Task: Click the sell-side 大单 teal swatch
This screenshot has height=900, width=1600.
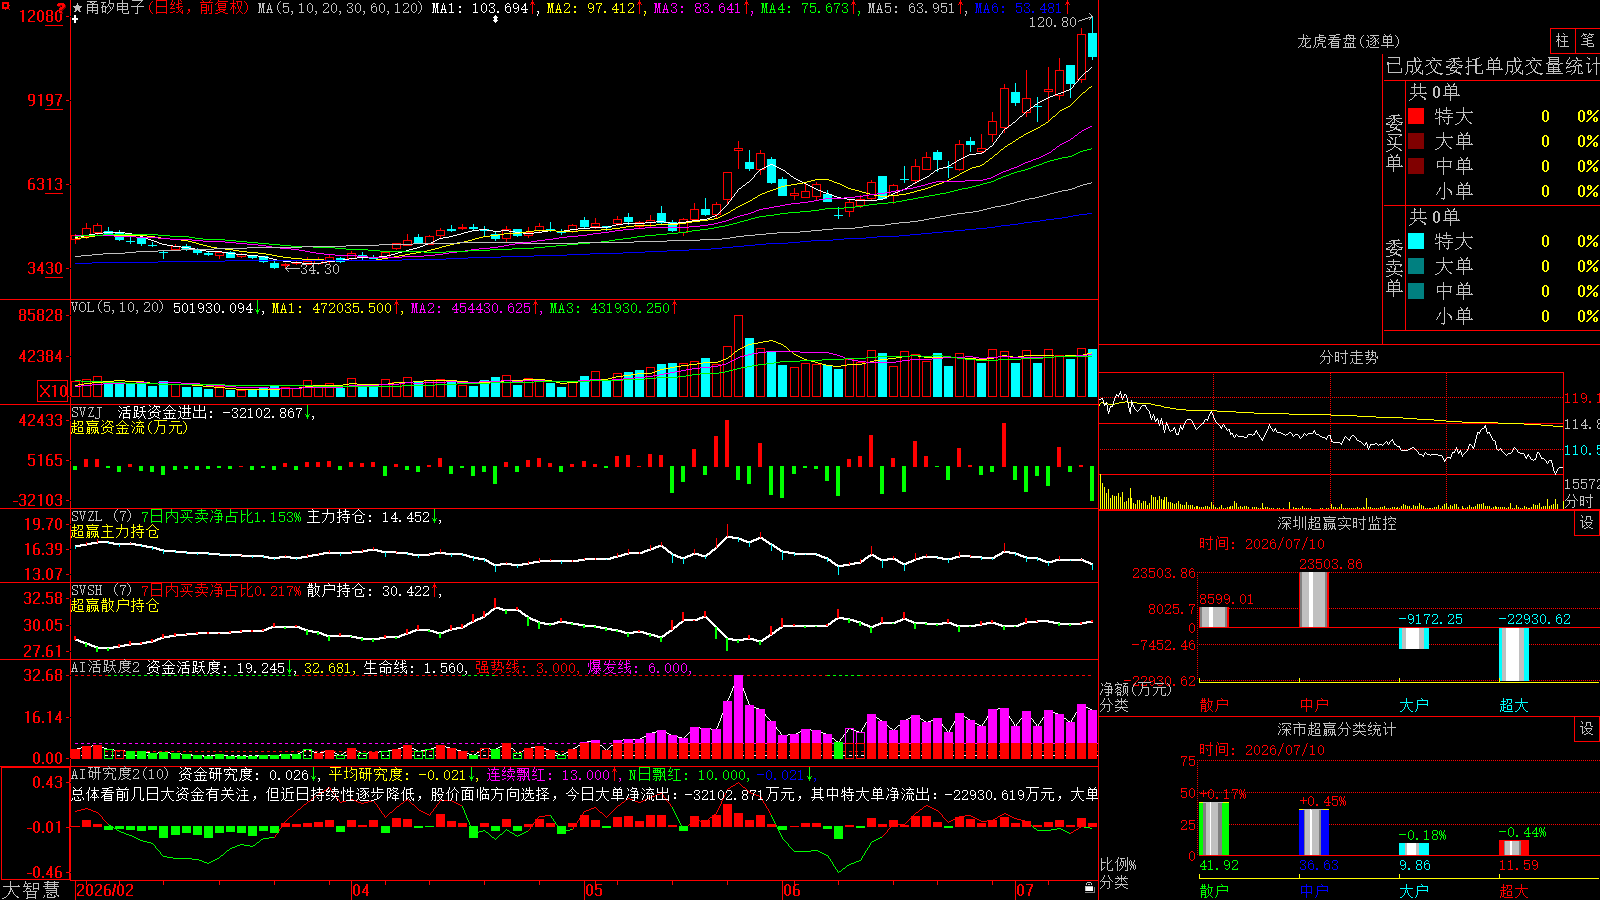Action: tap(1416, 266)
